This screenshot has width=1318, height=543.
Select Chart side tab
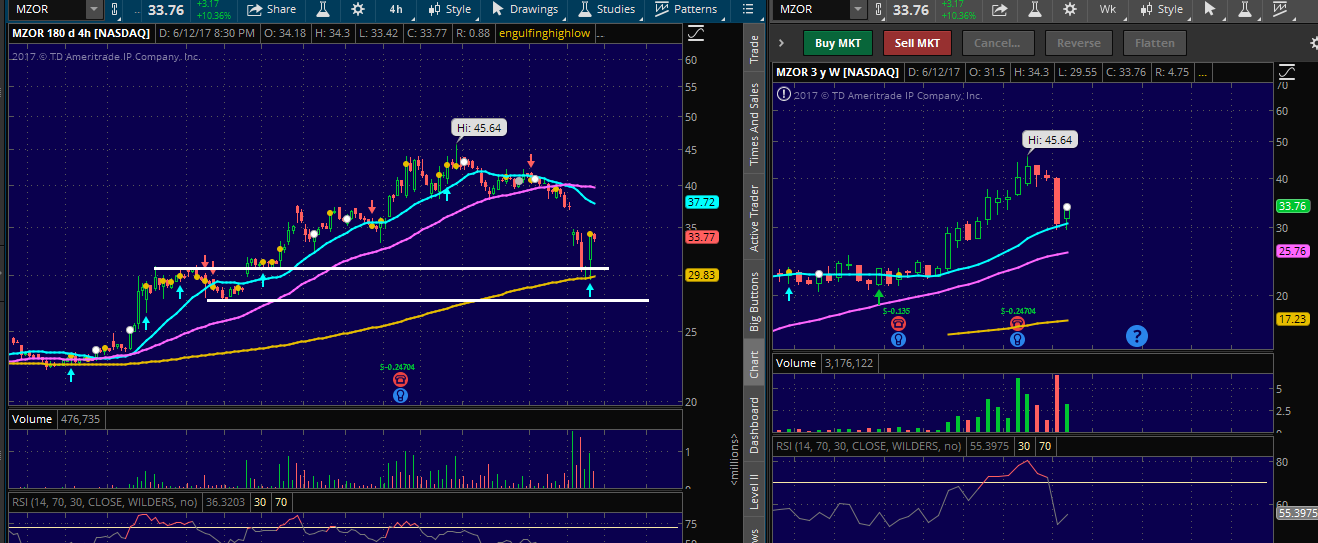(755, 365)
